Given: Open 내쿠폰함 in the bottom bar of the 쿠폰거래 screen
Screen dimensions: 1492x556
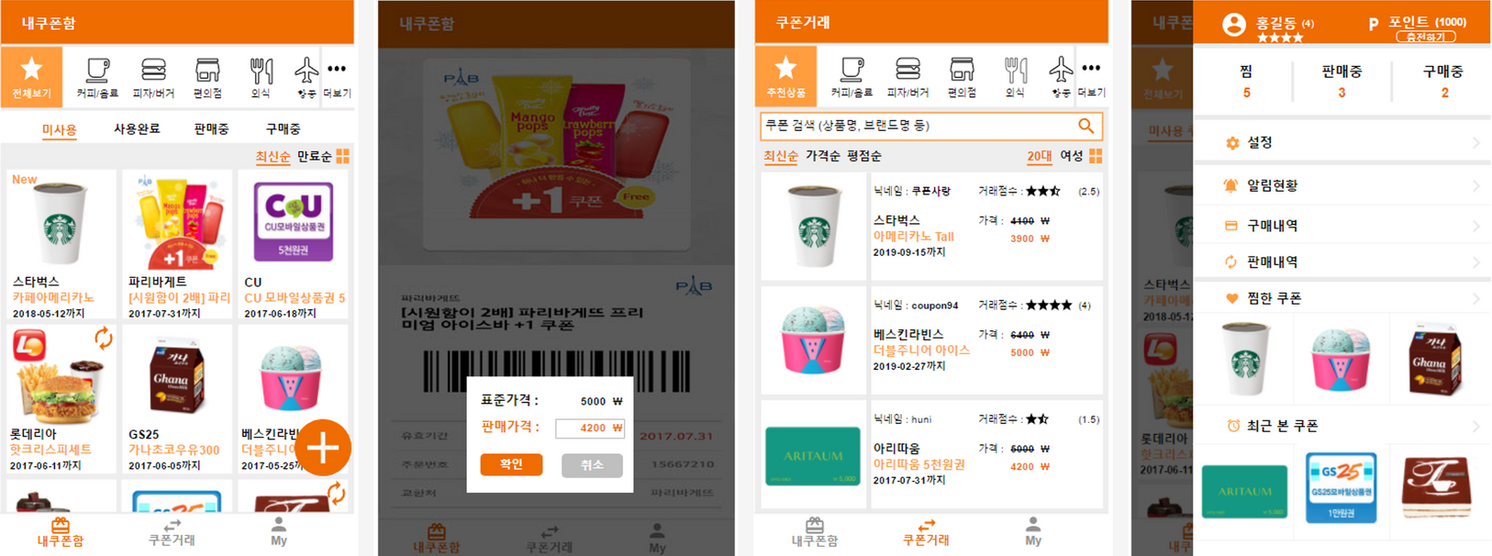Looking at the screenshot, I should pos(814,531).
